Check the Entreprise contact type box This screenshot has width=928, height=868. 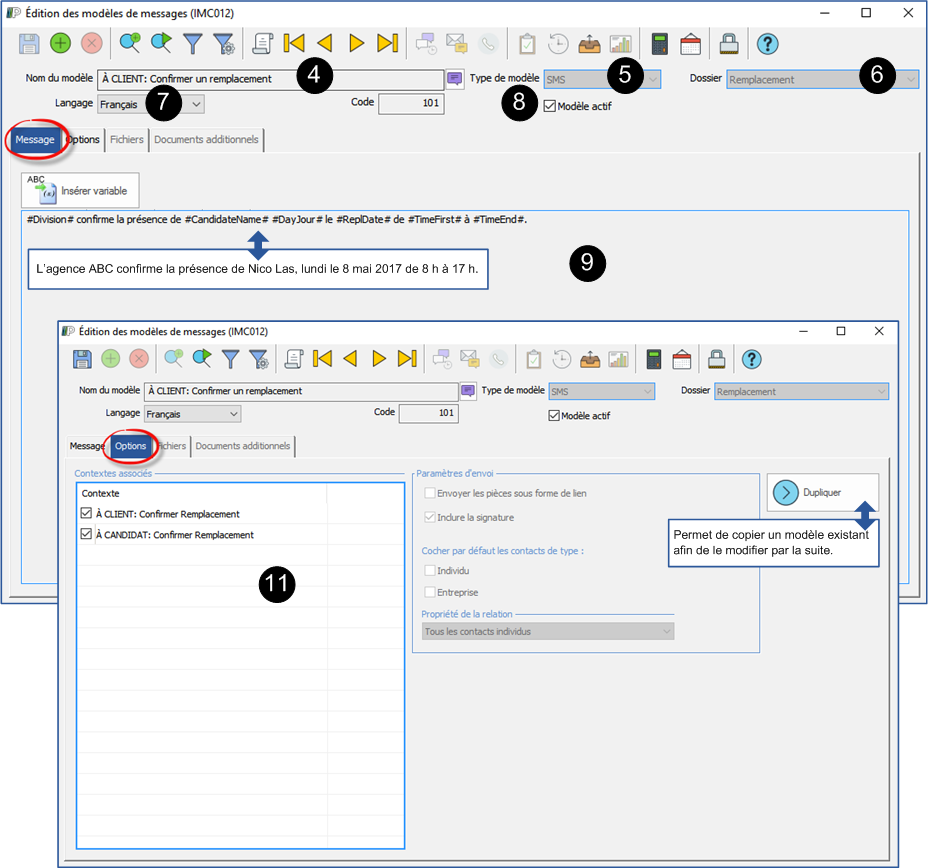click(x=430, y=592)
